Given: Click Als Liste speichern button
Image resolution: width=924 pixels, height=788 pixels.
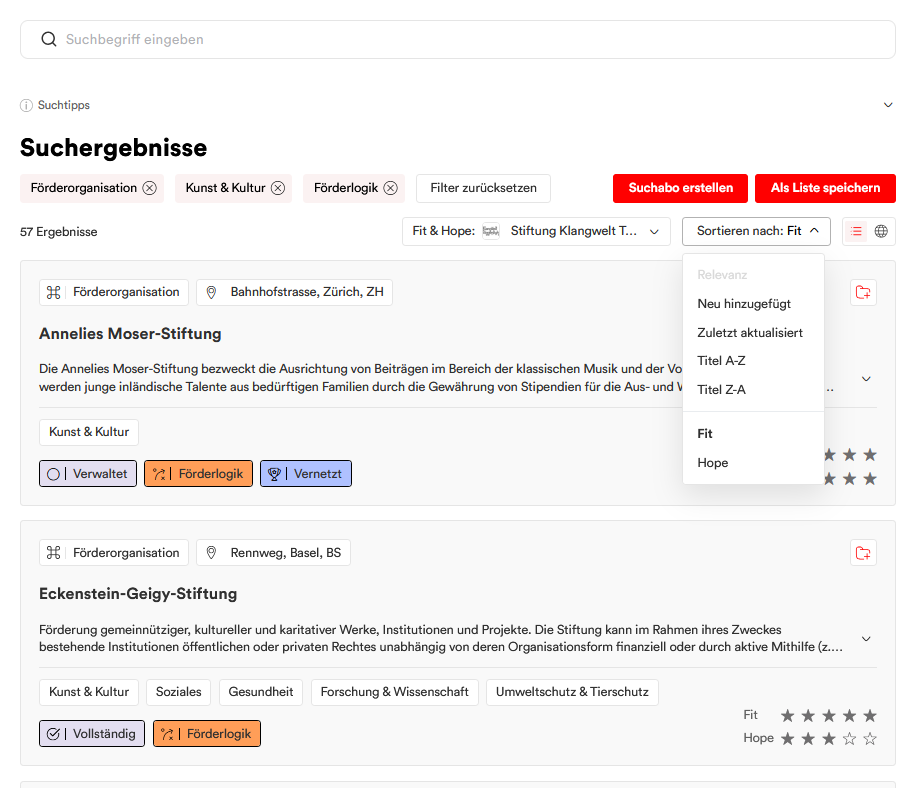Looking at the screenshot, I should pyautogui.click(x=825, y=188).
